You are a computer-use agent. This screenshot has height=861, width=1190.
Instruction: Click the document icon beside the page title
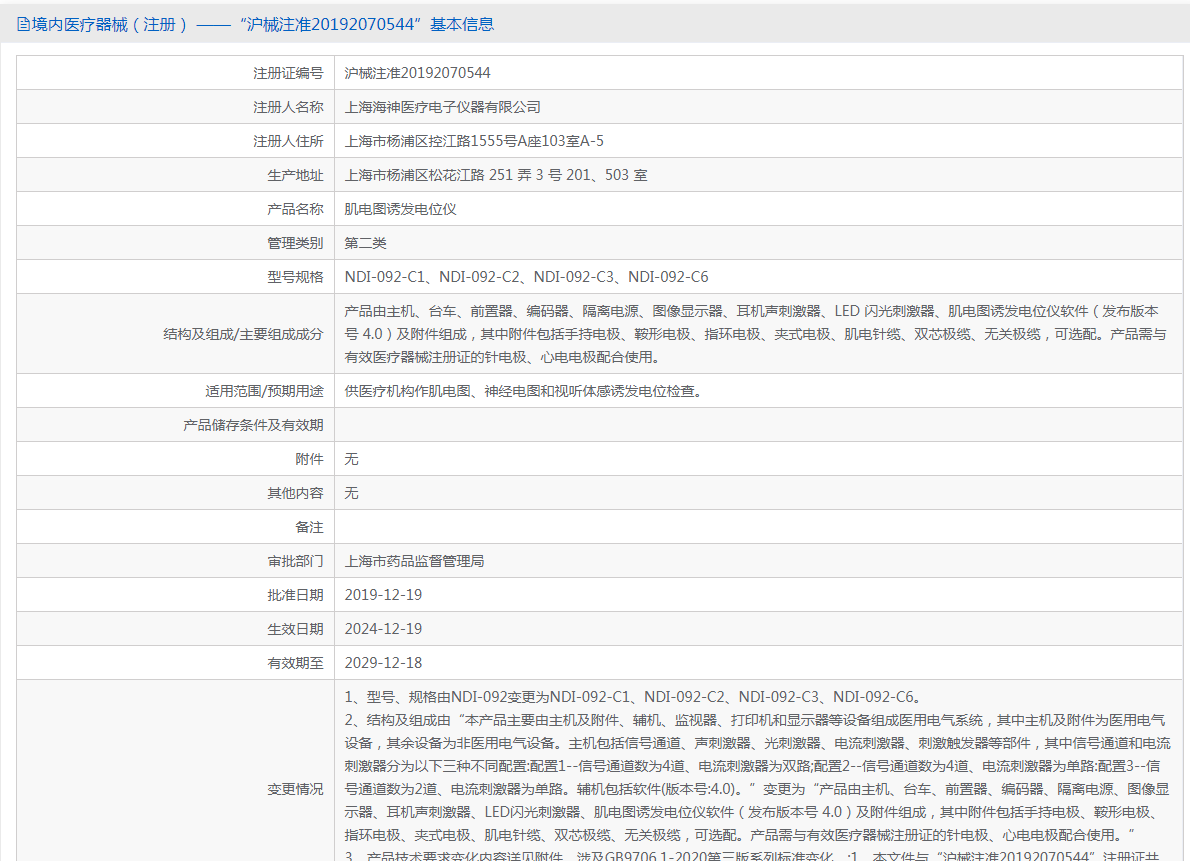point(24,25)
